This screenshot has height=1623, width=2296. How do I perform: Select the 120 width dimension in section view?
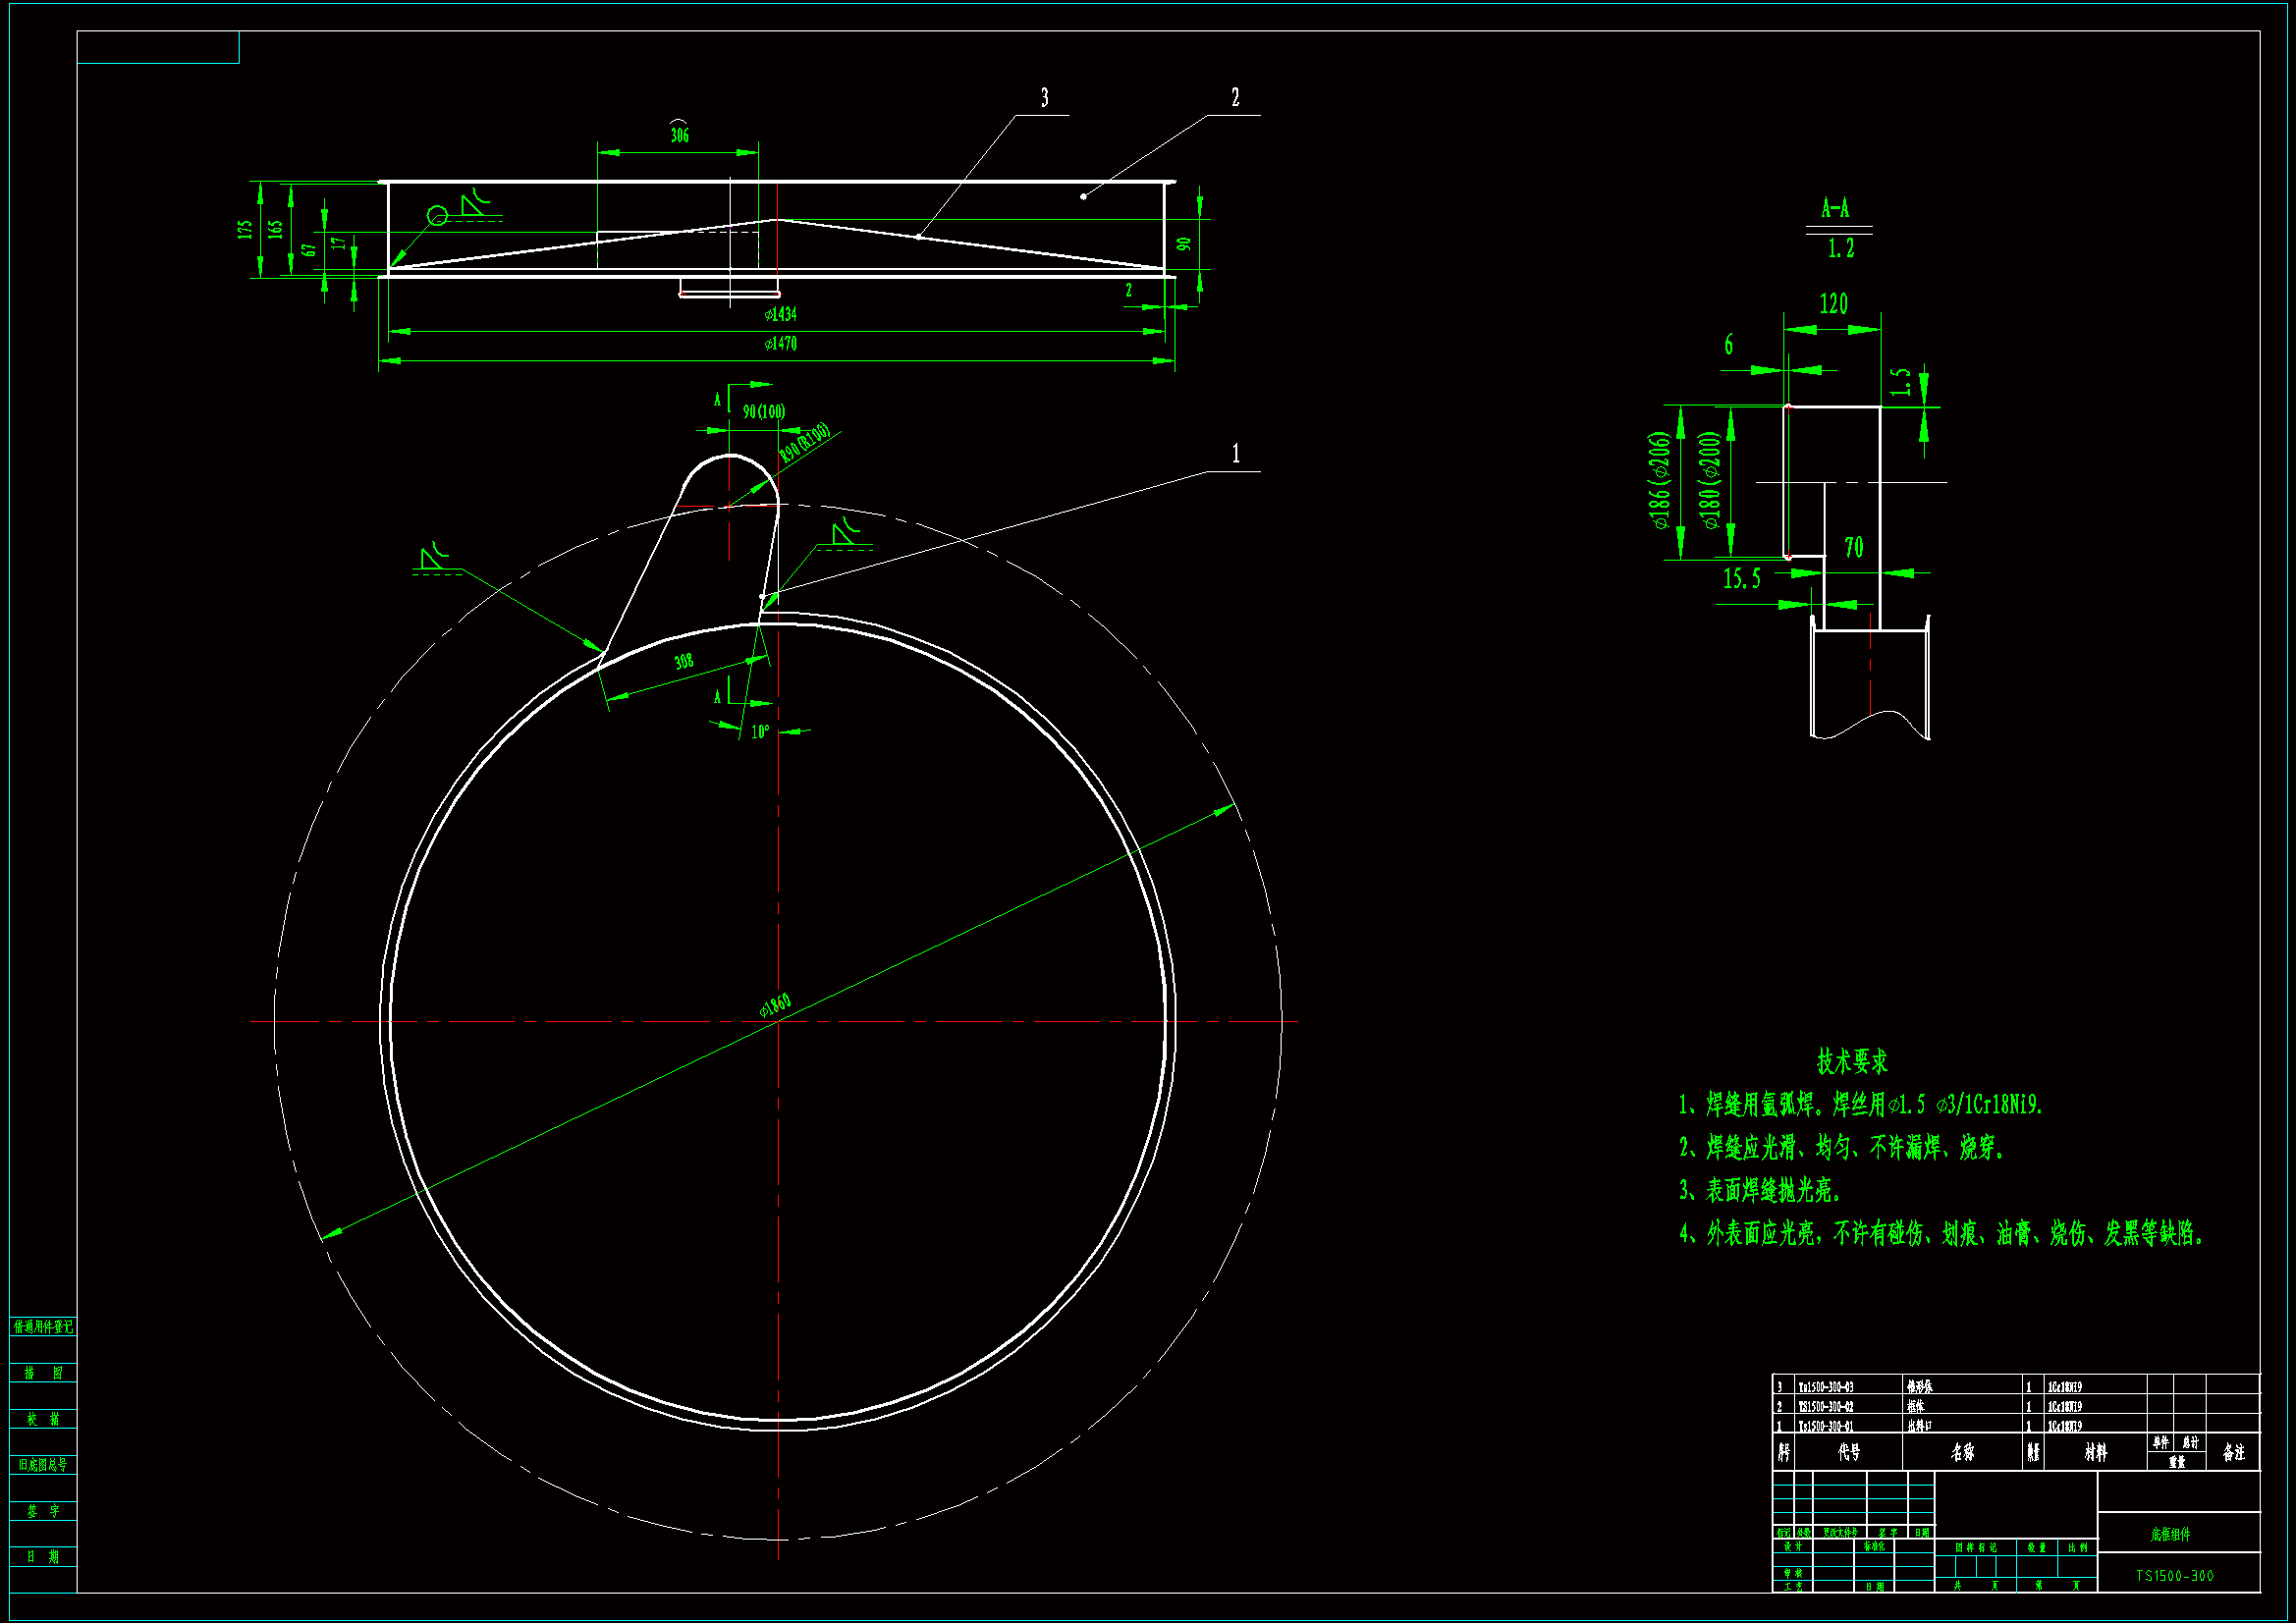pos(1833,304)
